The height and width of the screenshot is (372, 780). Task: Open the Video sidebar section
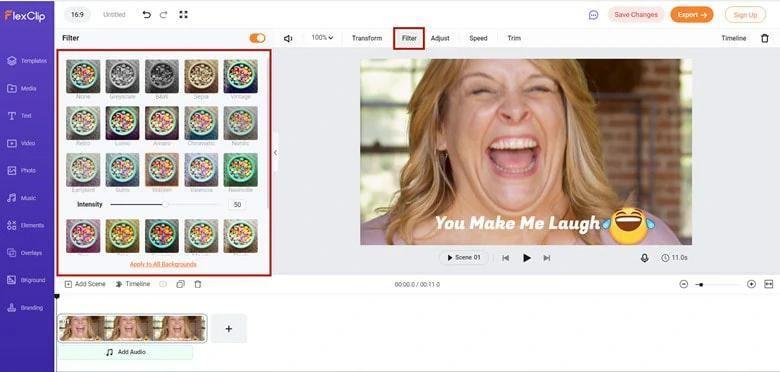tap(21, 143)
